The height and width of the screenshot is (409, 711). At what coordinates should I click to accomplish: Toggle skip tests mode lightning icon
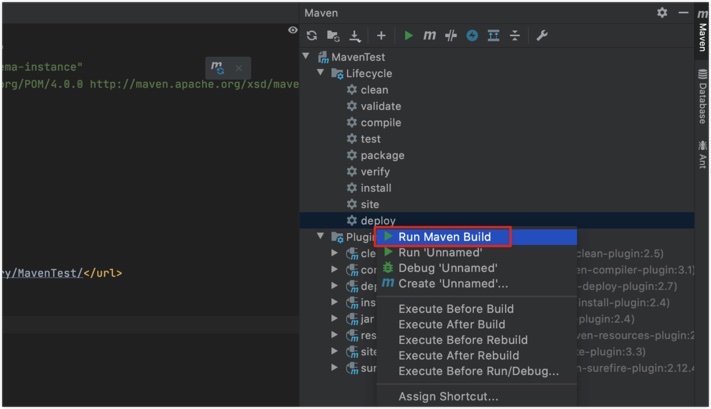coord(472,35)
